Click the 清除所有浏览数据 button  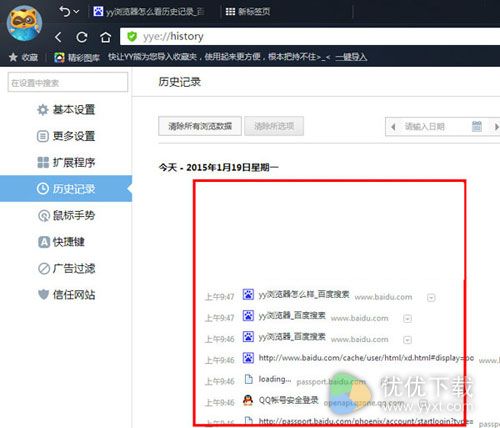click(200, 126)
